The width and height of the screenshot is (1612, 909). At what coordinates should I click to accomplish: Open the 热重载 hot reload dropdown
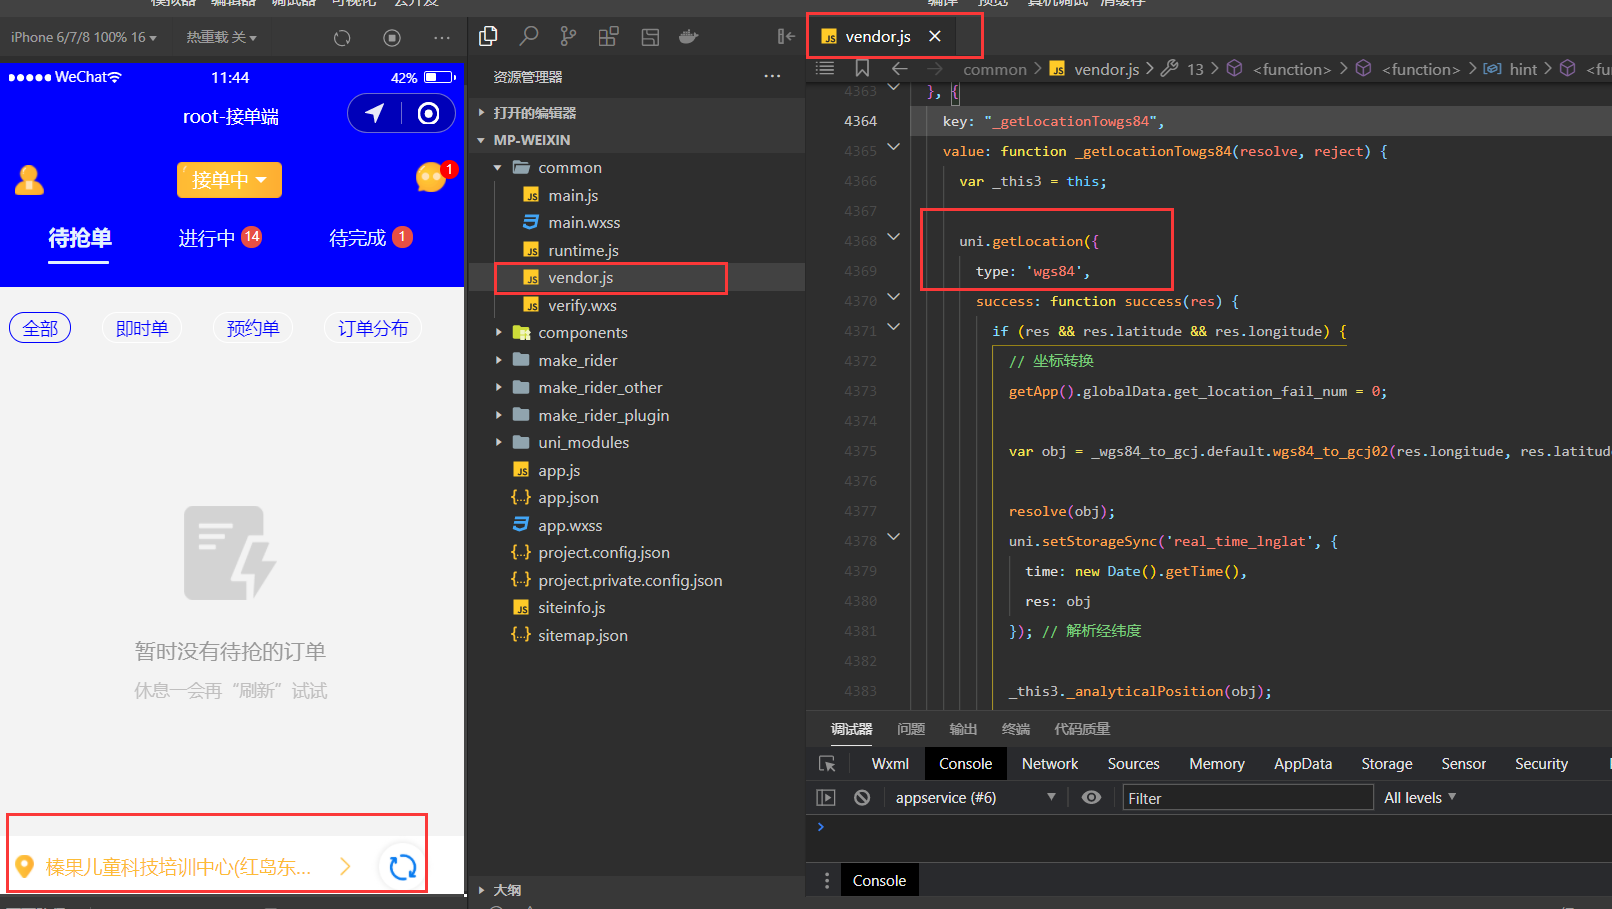[x=221, y=37]
